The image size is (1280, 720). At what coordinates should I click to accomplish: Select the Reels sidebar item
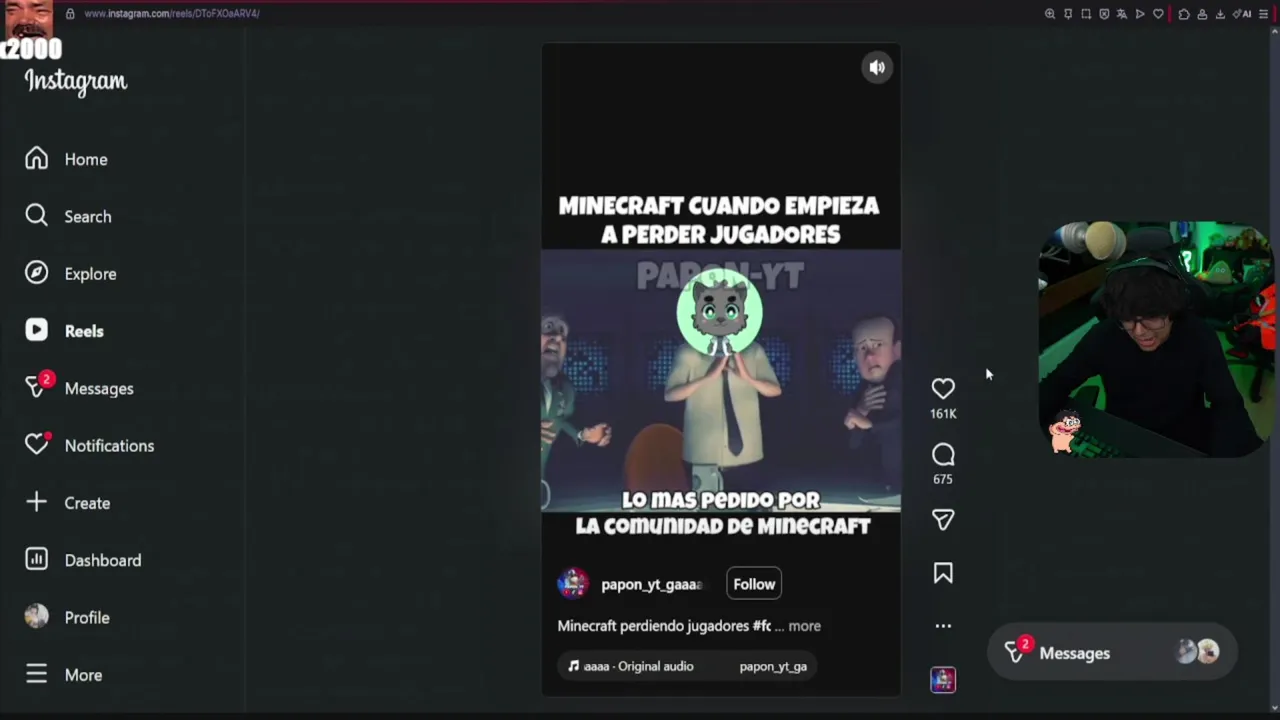click(x=64, y=331)
